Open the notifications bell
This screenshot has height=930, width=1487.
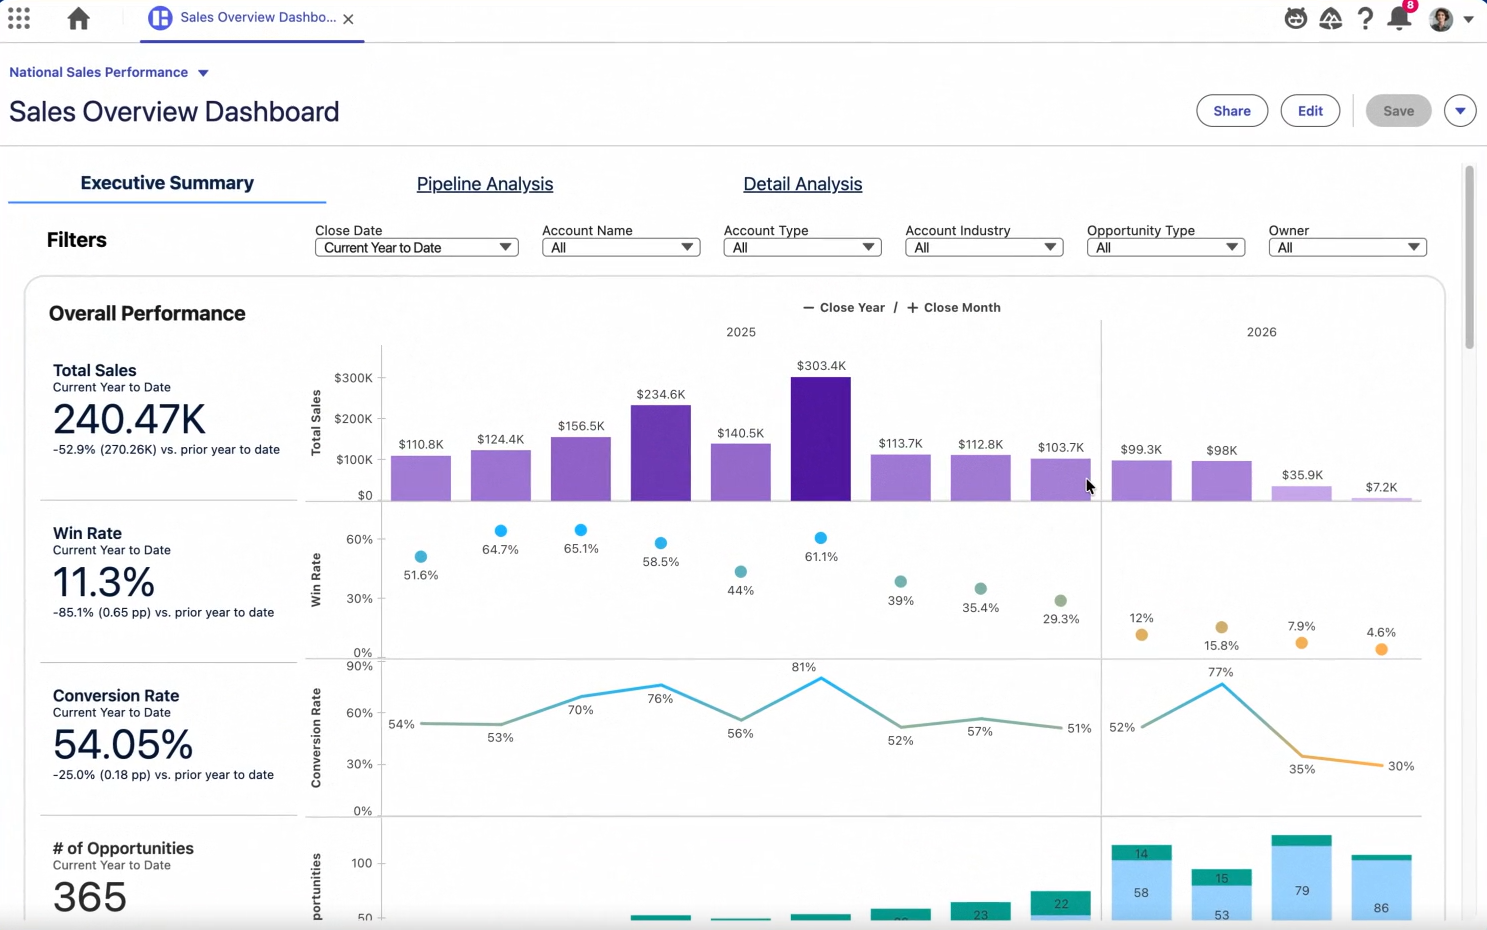coord(1399,17)
